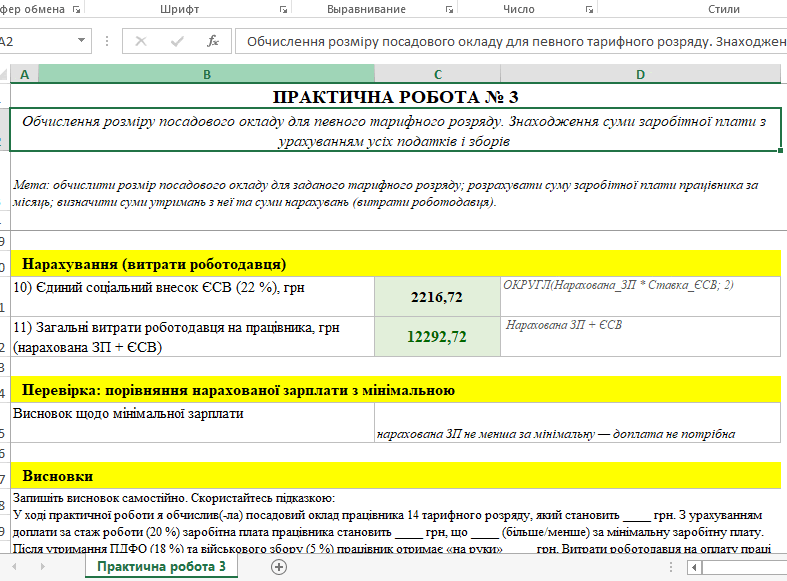This screenshot has height=581, width=787.
Task: Select cell Загальні витрати роботодавця на працівника
Action: pos(193,337)
